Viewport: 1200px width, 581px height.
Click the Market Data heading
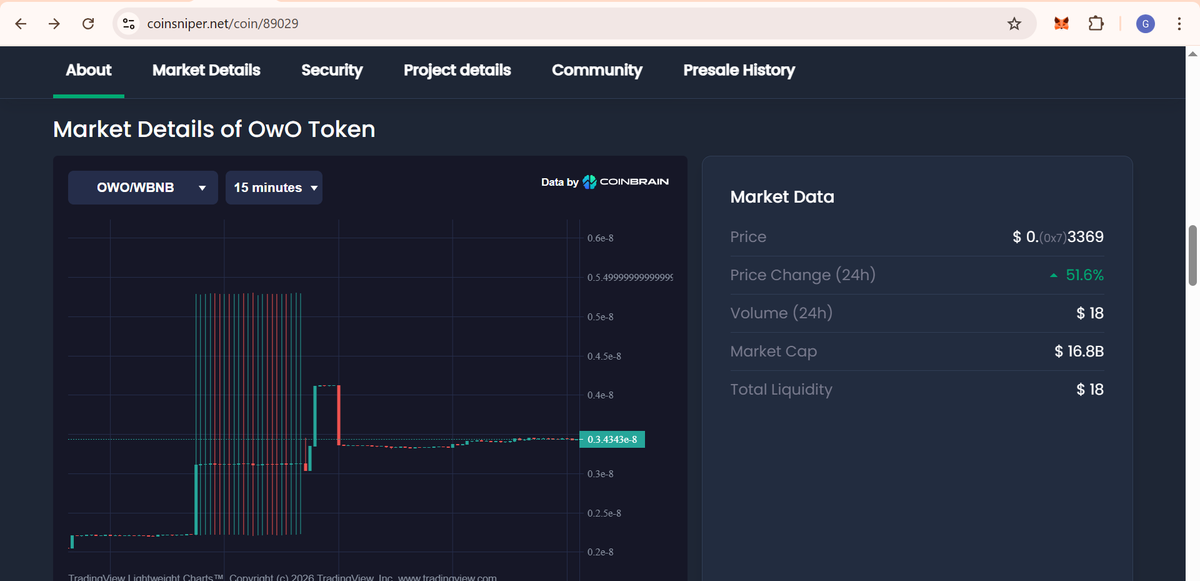782,197
